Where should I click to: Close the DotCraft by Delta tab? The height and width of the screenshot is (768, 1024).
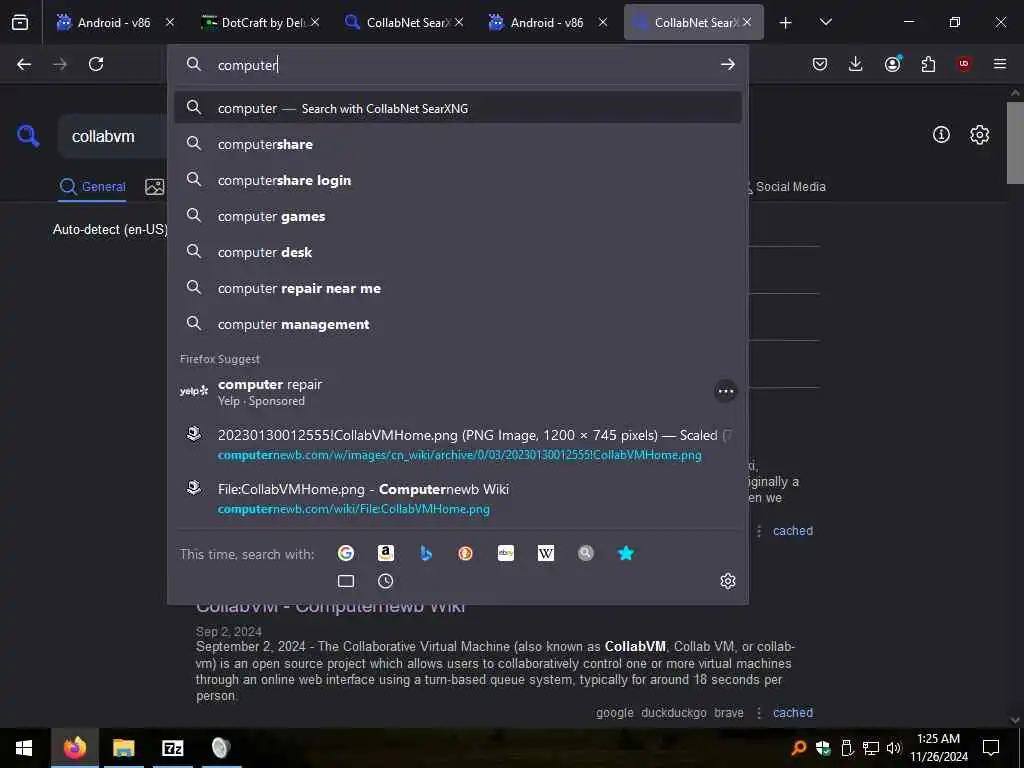pyautogui.click(x=315, y=22)
